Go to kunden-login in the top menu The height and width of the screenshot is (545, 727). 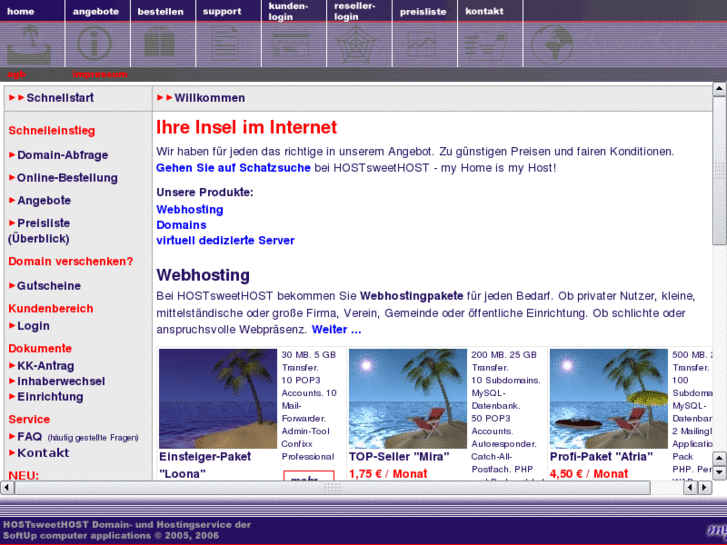(288, 11)
